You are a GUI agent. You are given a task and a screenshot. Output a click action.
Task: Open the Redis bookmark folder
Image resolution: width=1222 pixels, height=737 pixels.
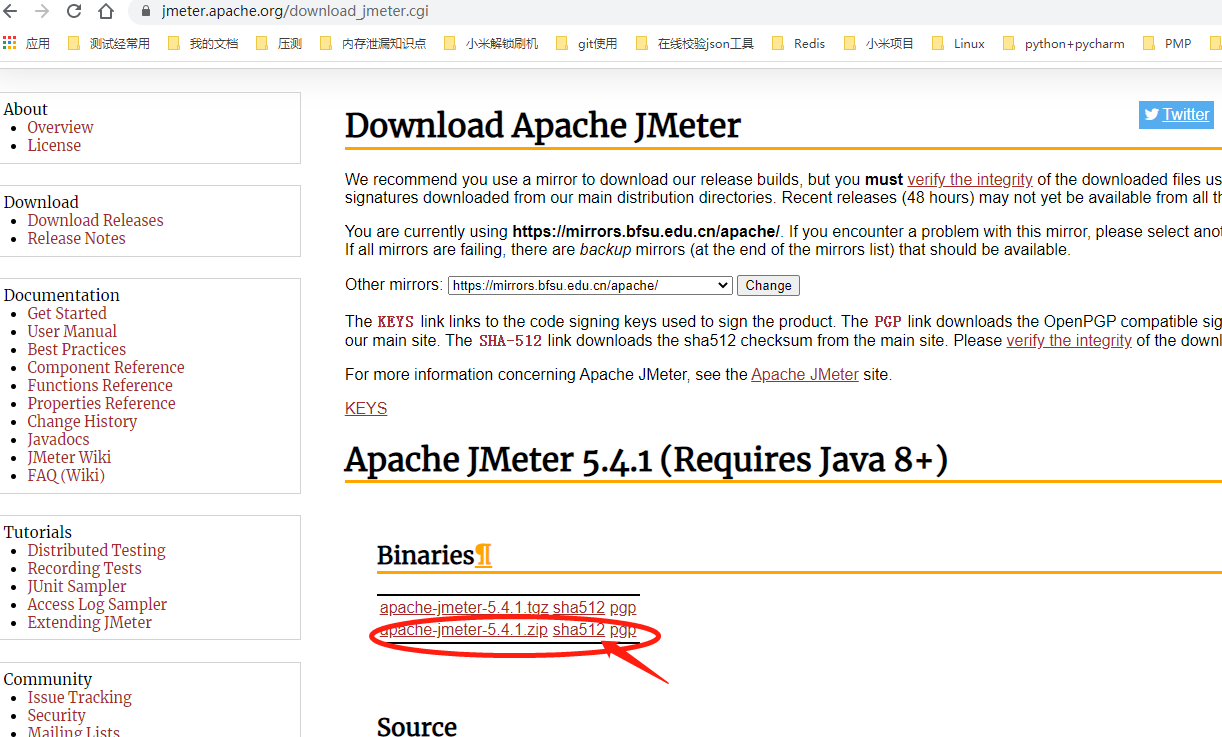click(x=798, y=43)
